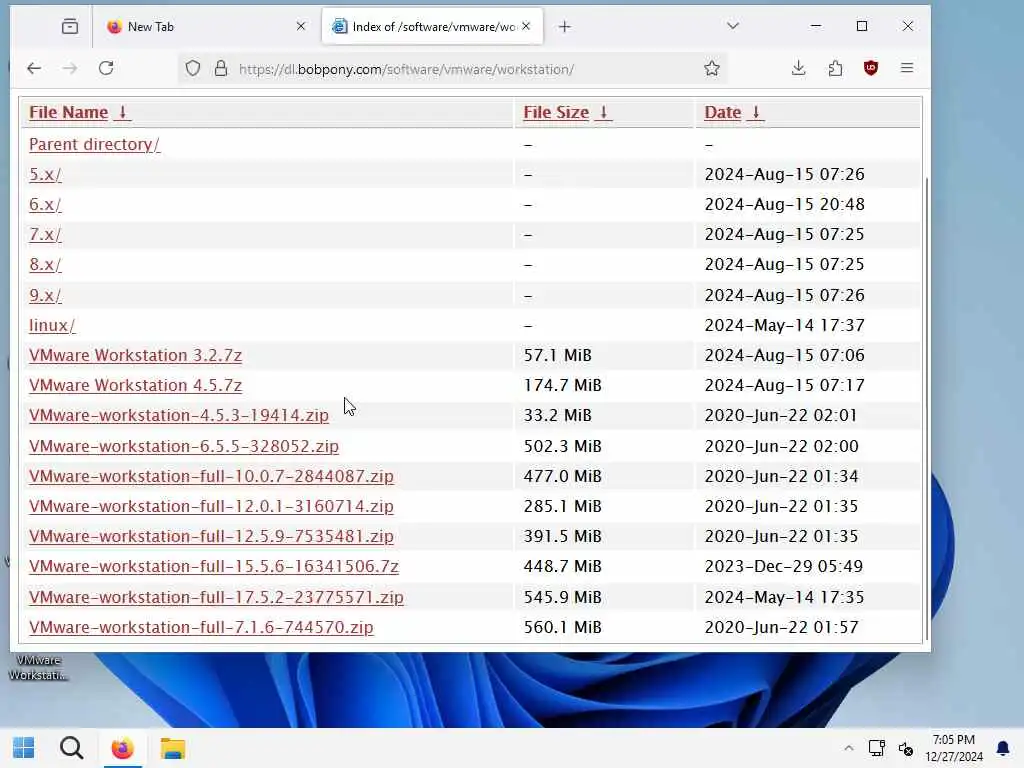Screen dimensions: 1024x768
Task: Click the Firefox taskbar icon
Action: (x=122, y=748)
